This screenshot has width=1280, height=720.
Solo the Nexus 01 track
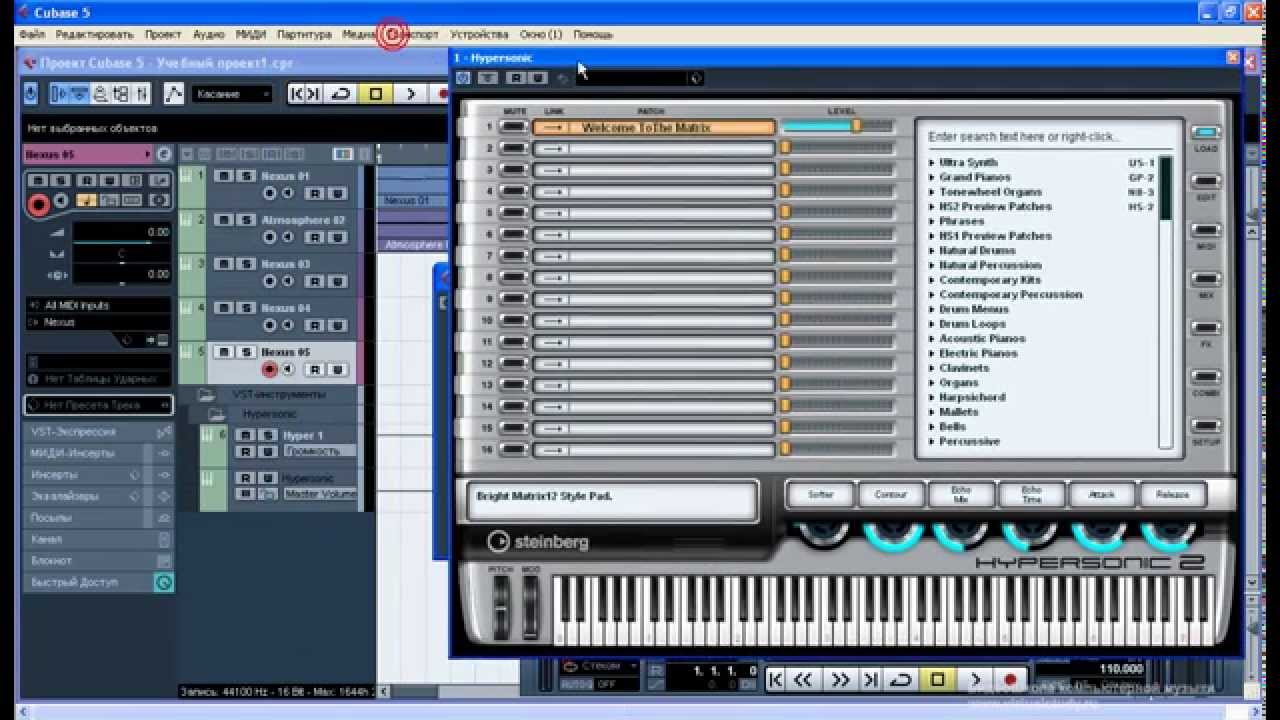click(246, 176)
